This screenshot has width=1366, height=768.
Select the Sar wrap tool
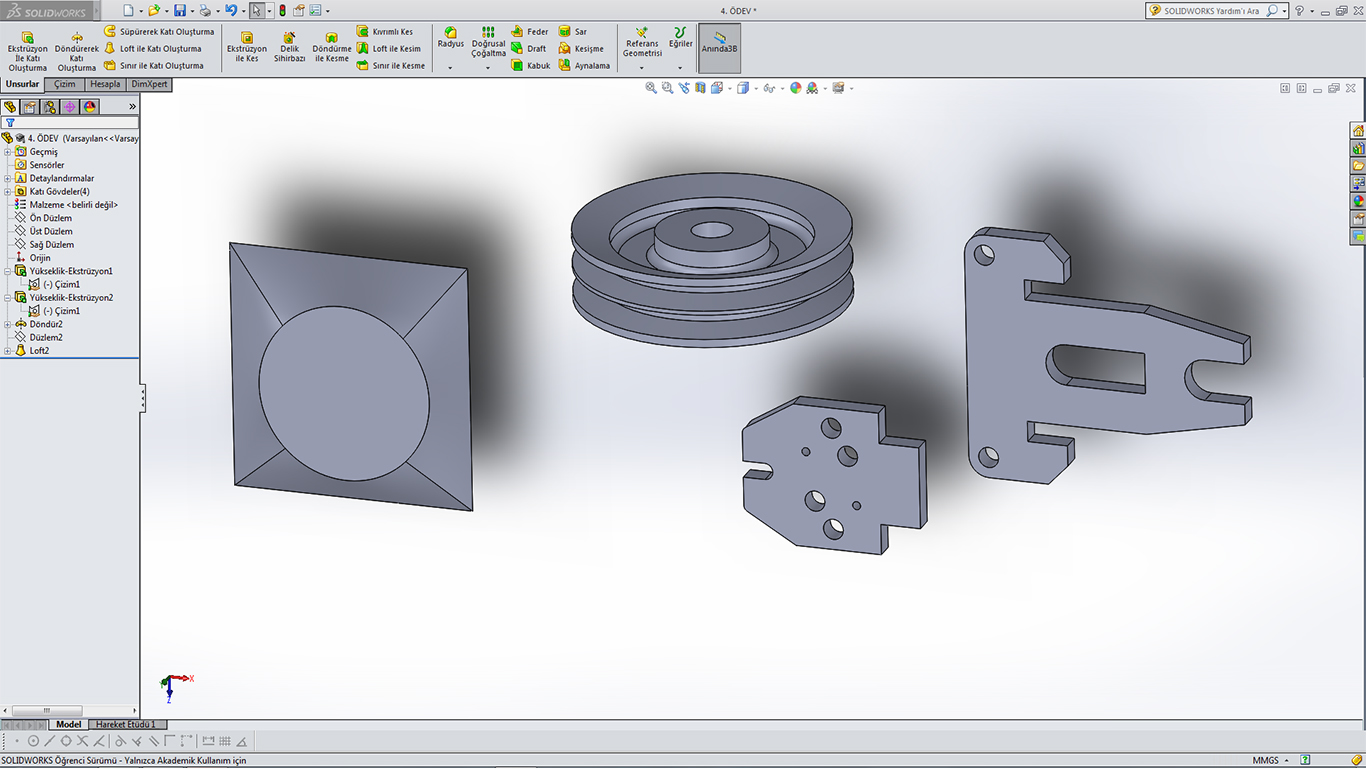click(573, 32)
